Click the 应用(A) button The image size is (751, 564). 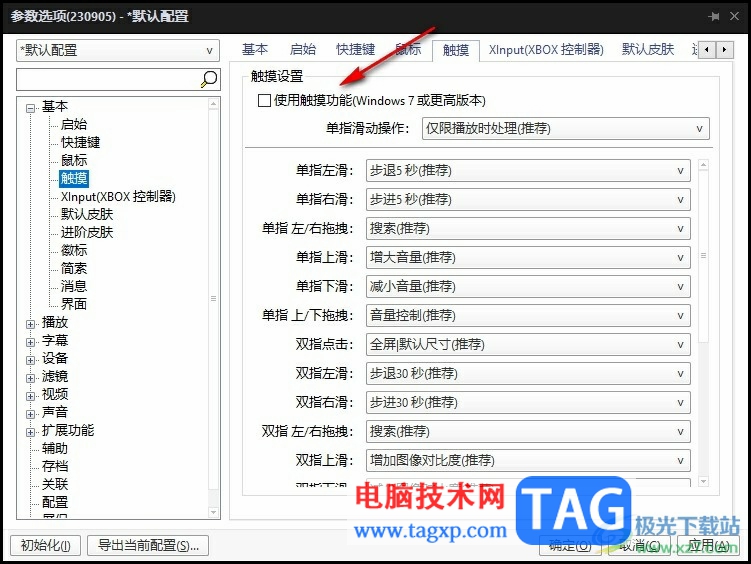click(x=708, y=546)
